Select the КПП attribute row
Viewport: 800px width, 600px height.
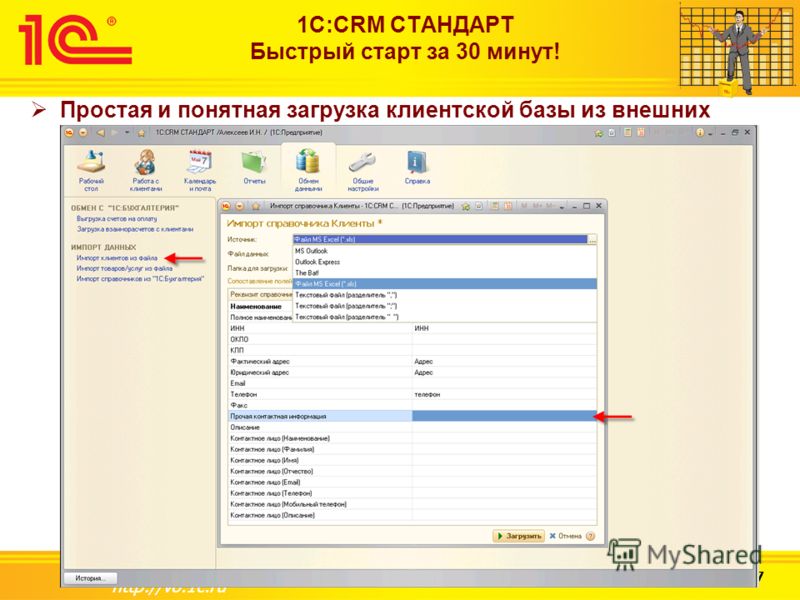pos(320,351)
